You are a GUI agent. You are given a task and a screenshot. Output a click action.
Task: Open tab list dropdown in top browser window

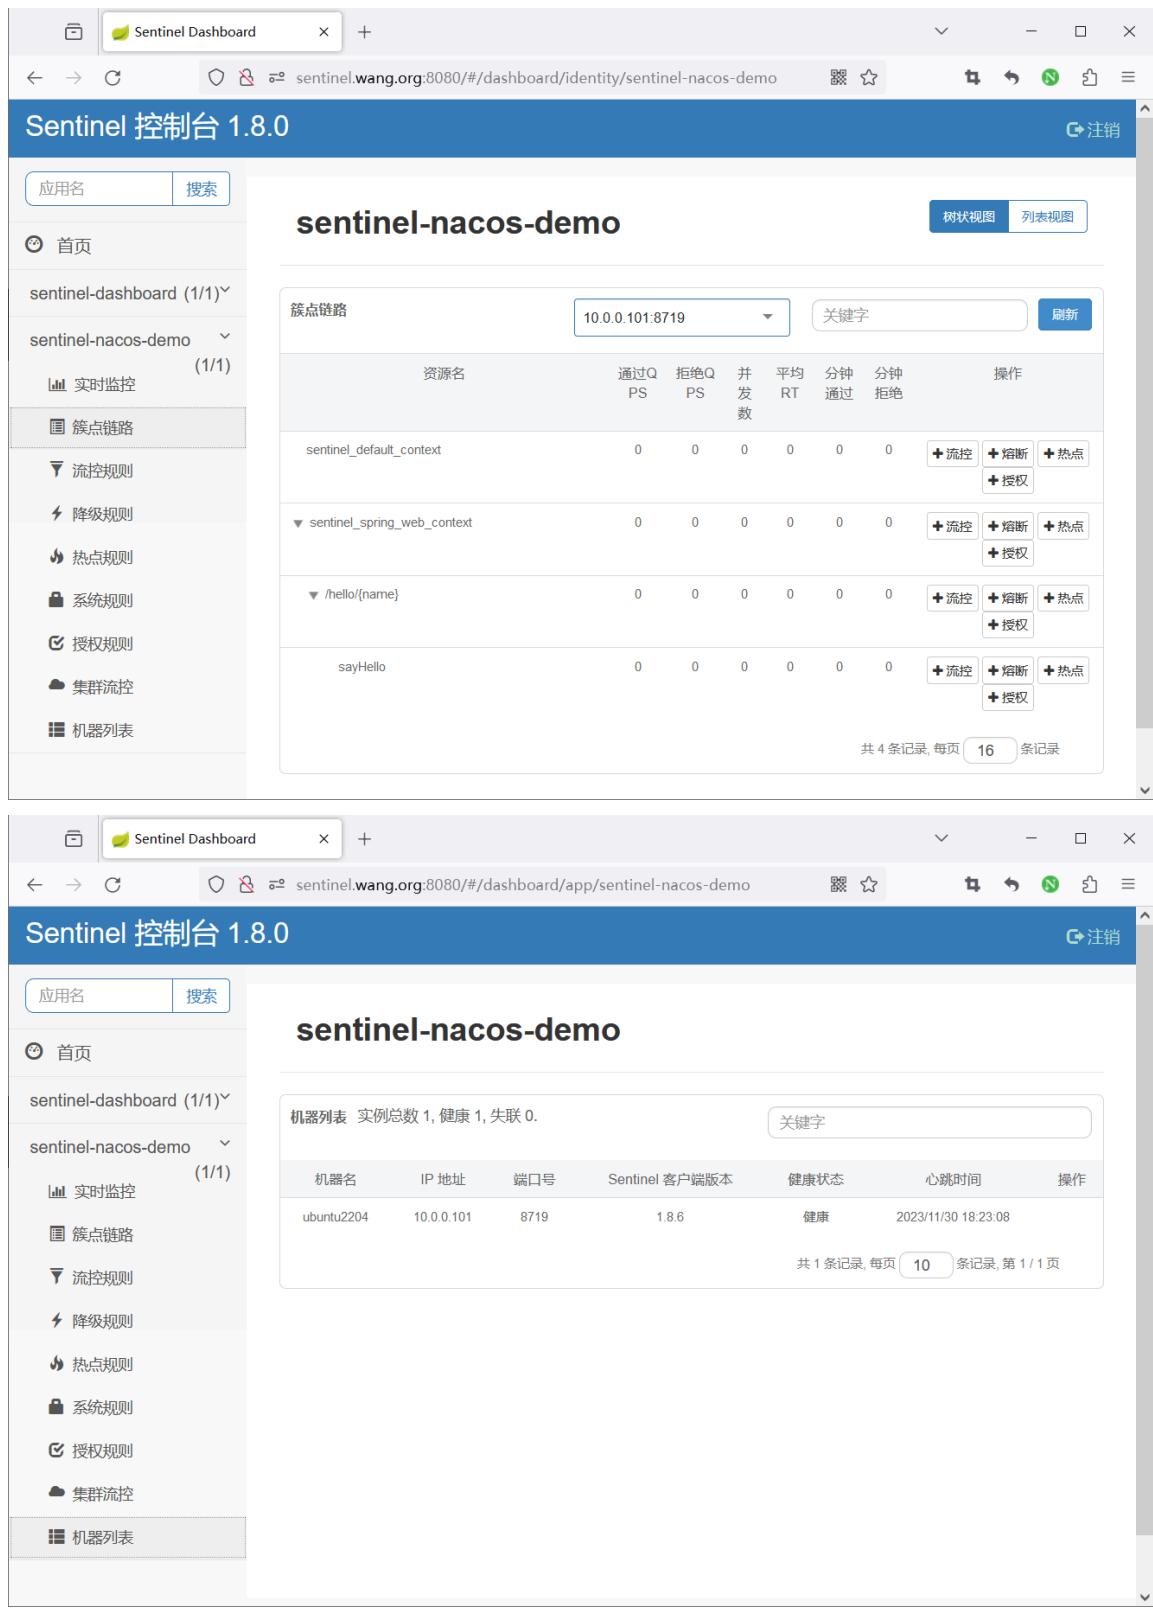coord(941,31)
